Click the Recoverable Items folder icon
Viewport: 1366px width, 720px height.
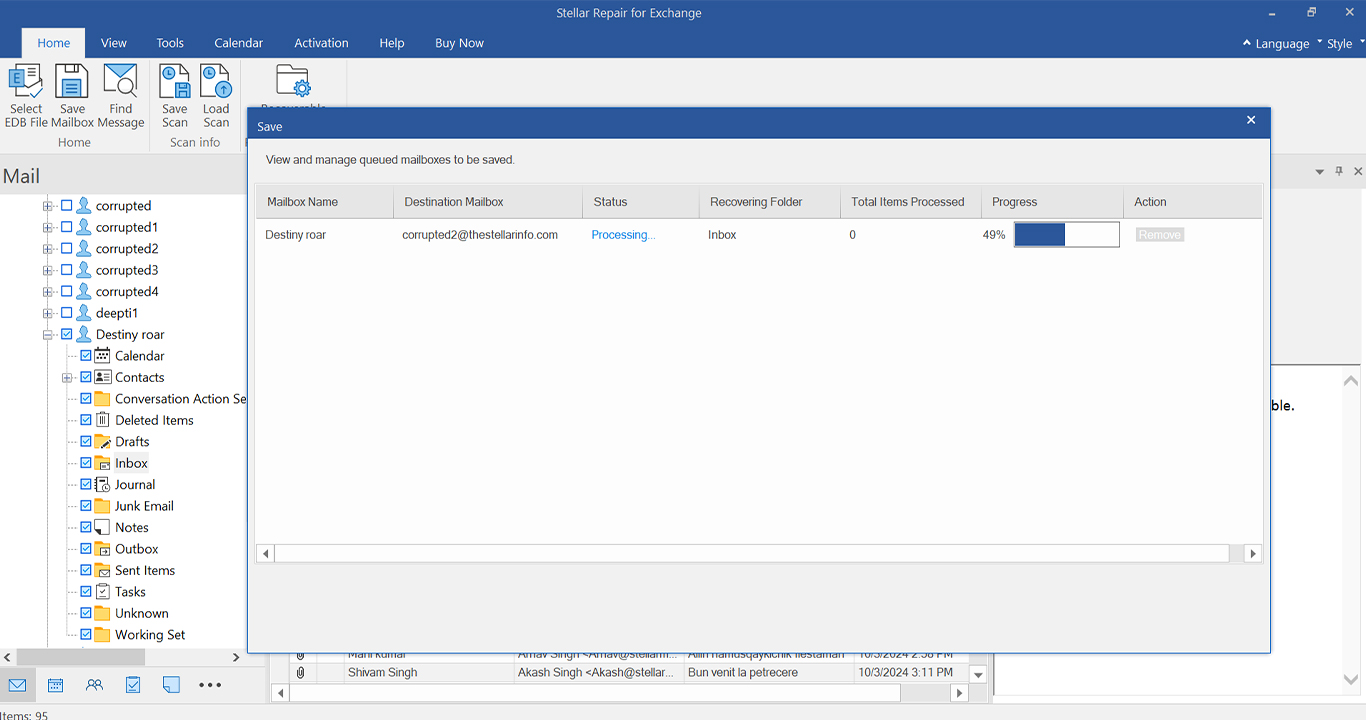[x=293, y=80]
